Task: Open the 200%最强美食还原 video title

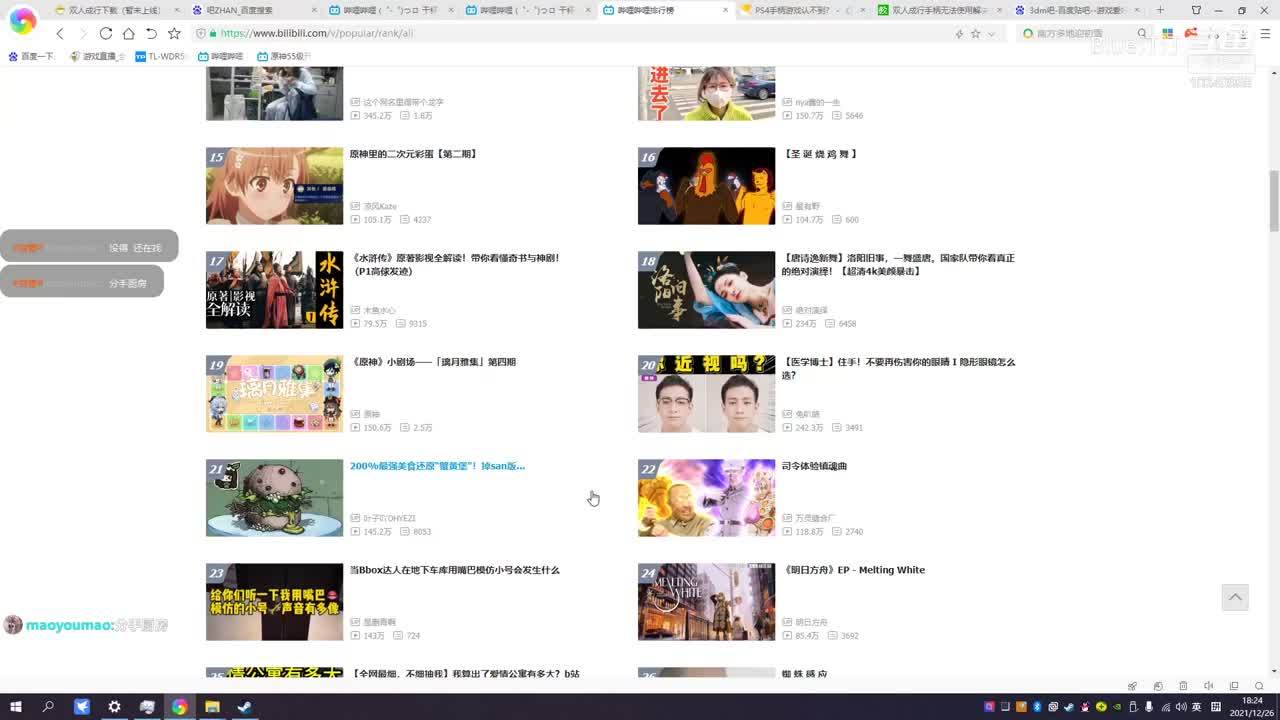Action: [x=437, y=466]
